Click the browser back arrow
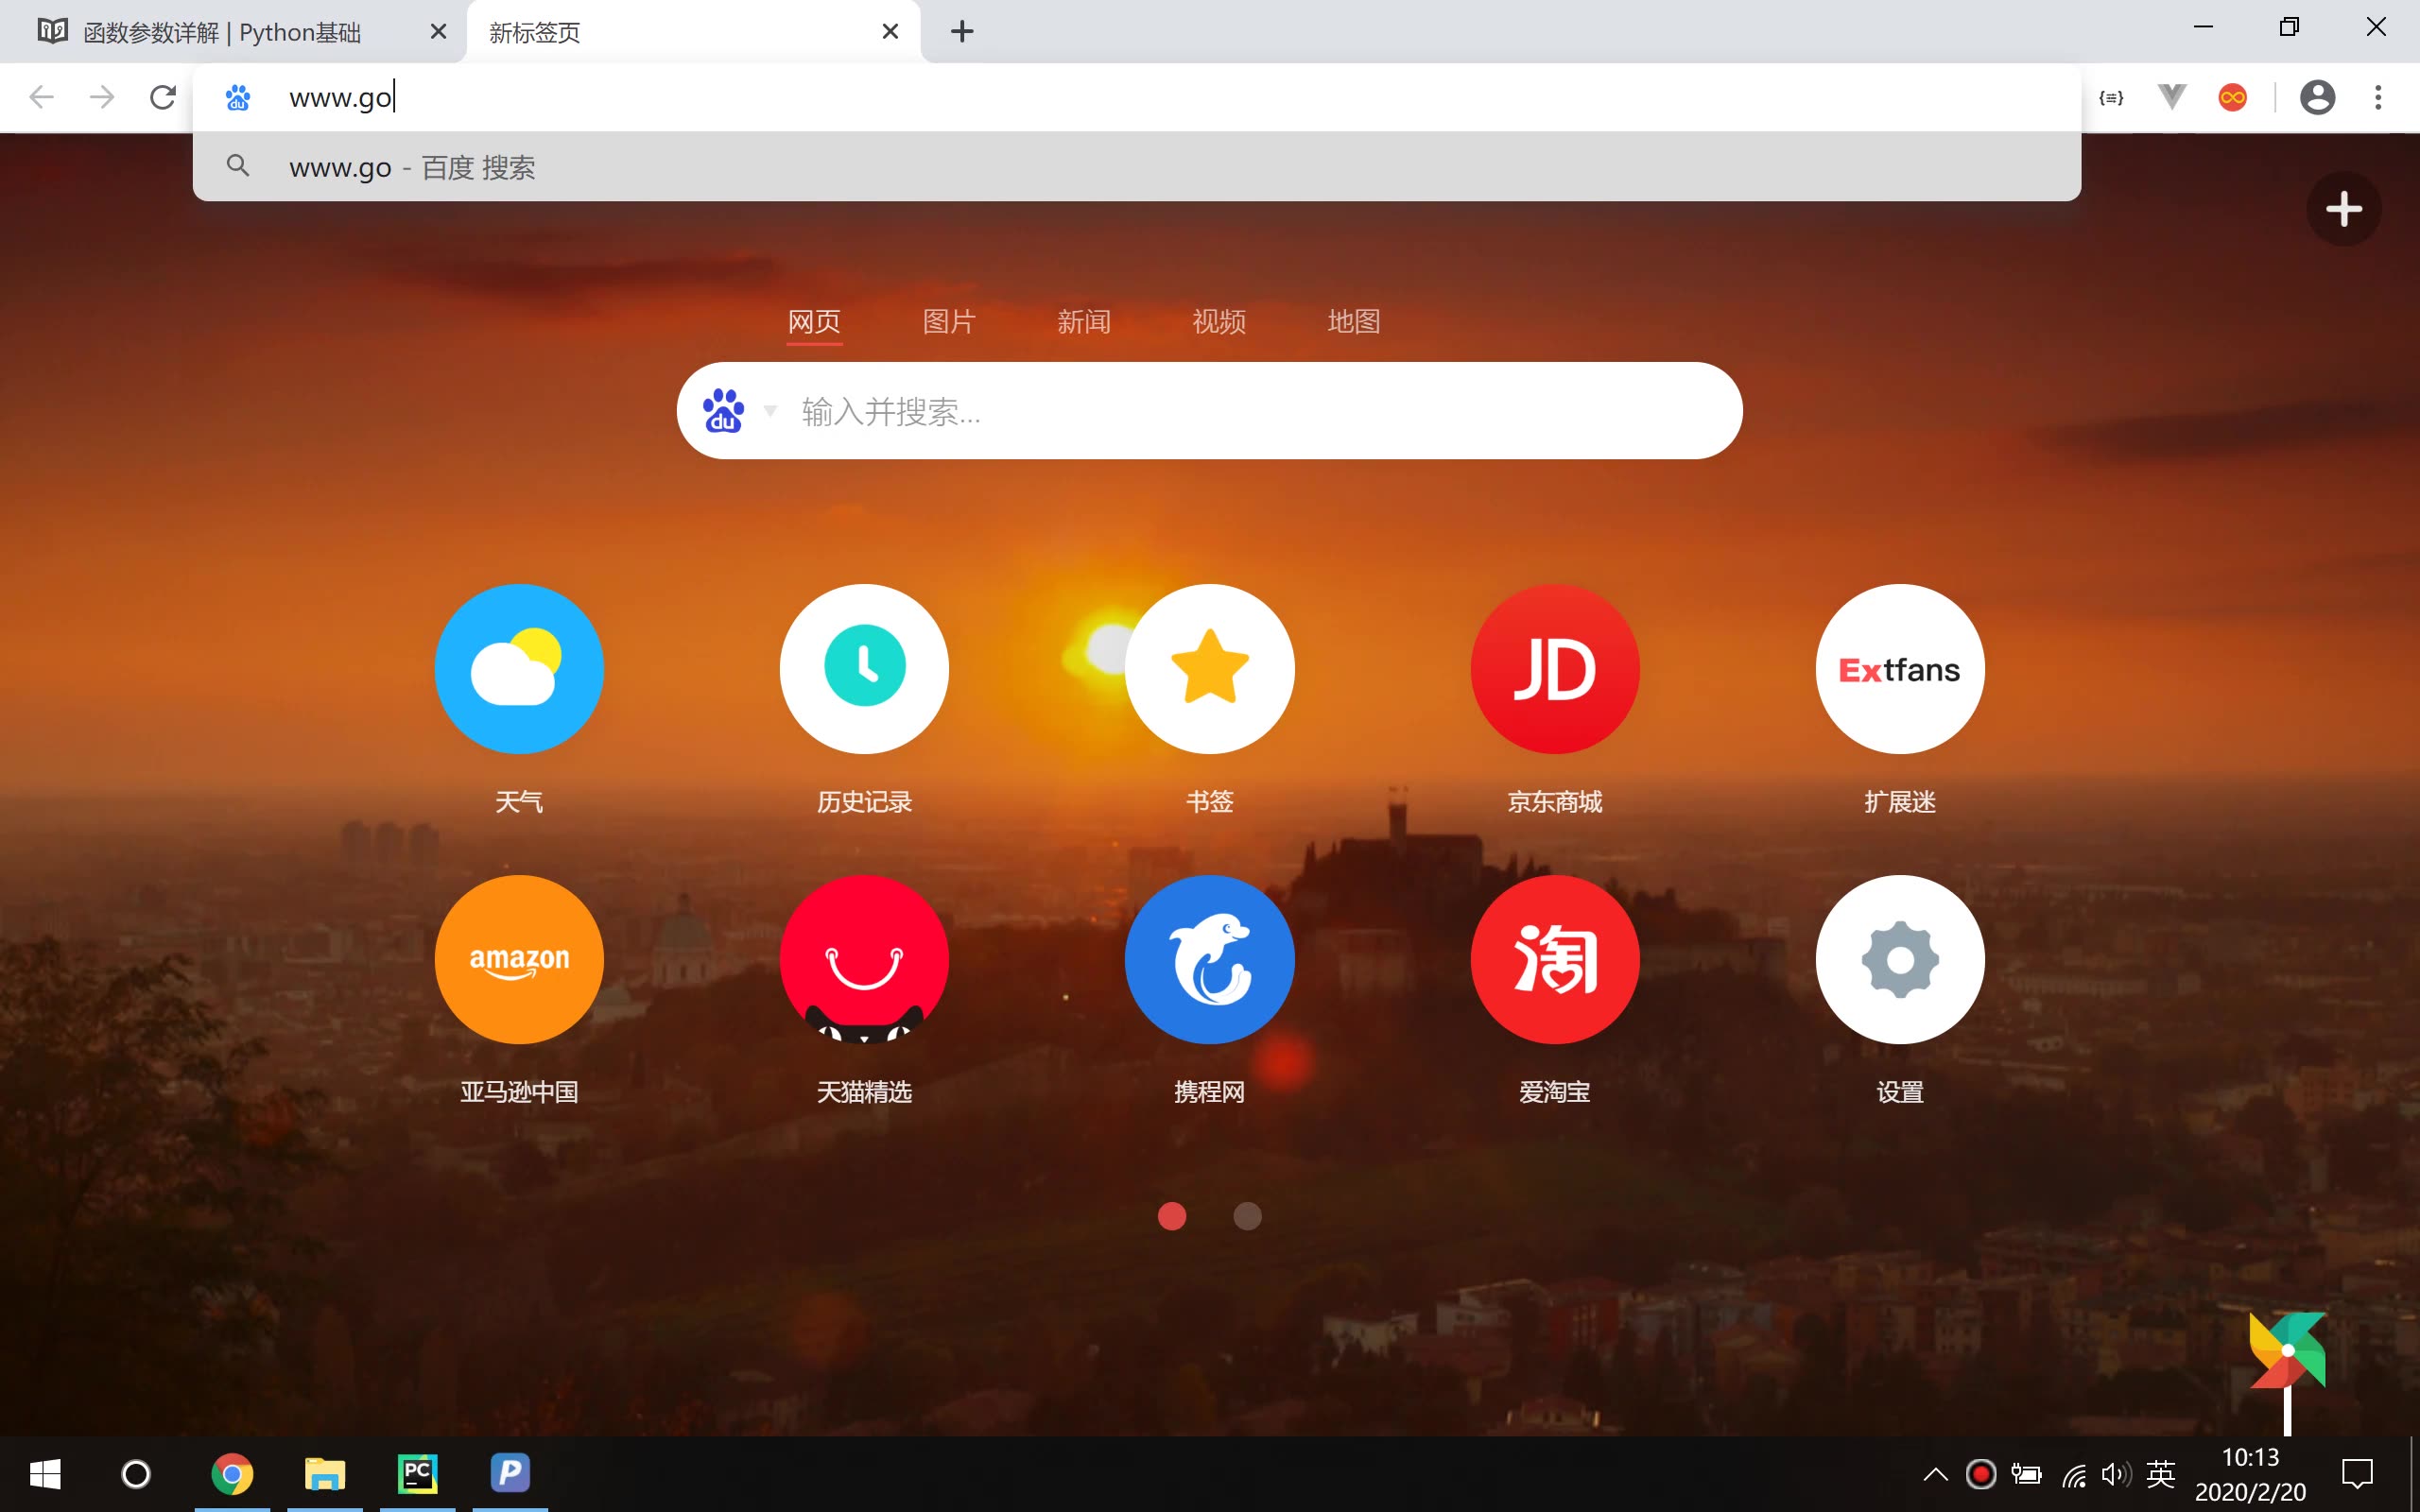This screenshot has width=2420, height=1512. click(41, 97)
